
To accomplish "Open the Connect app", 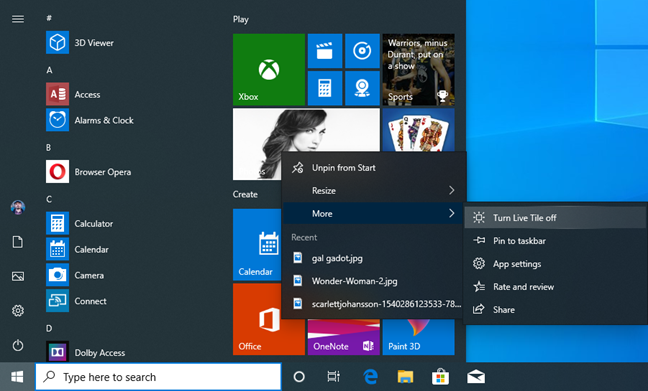I will pyautogui.click(x=90, y=301).
